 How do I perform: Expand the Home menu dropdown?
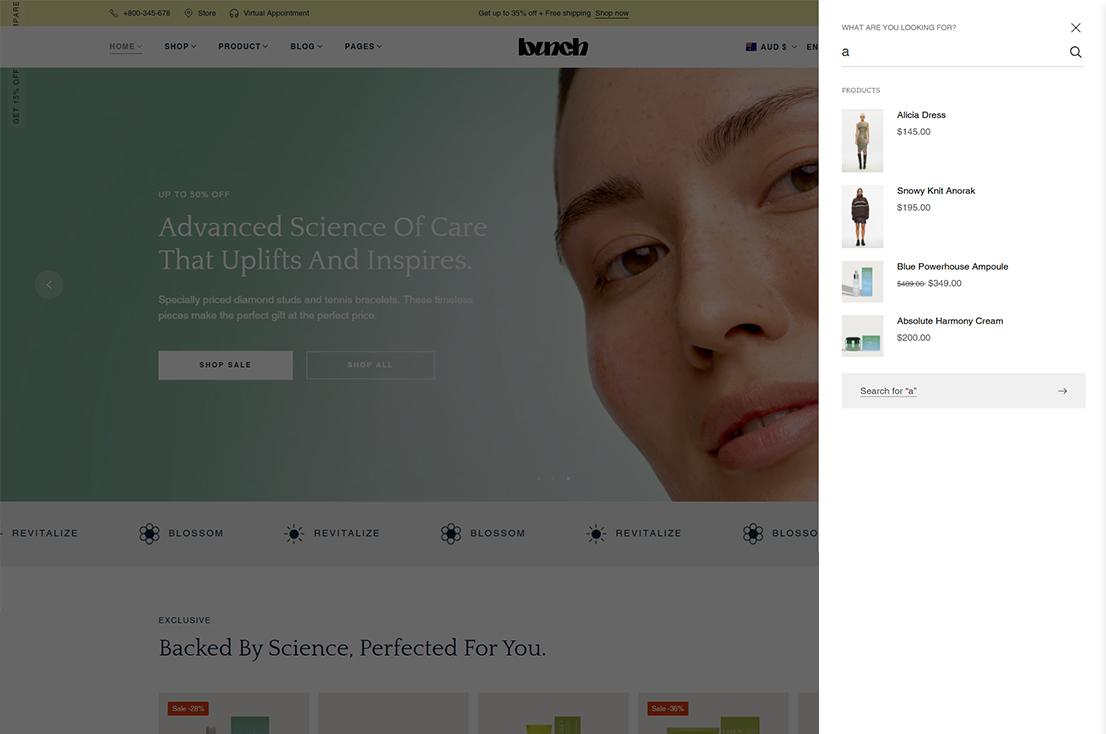tap(125, 47)
